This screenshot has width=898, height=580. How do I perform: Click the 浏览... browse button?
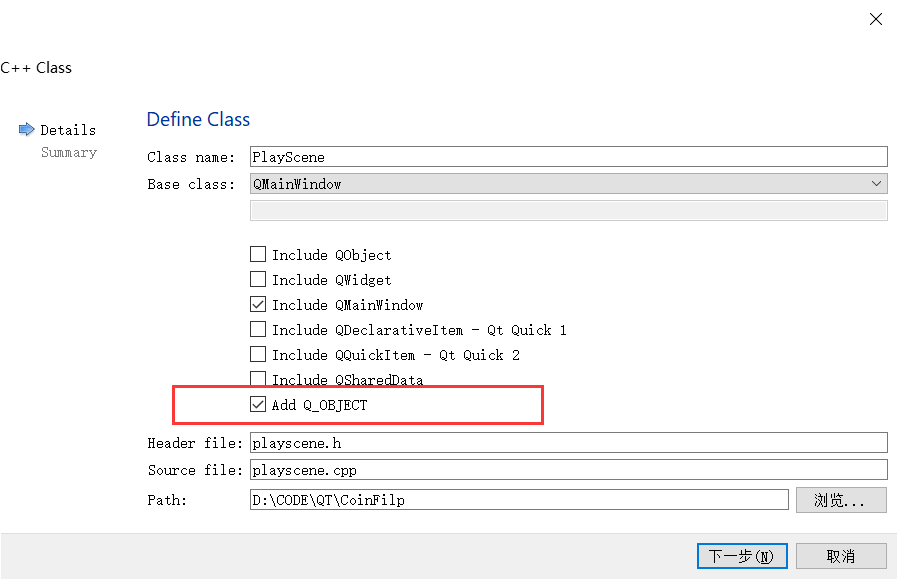pyautogui.click(x=841, y=500)
